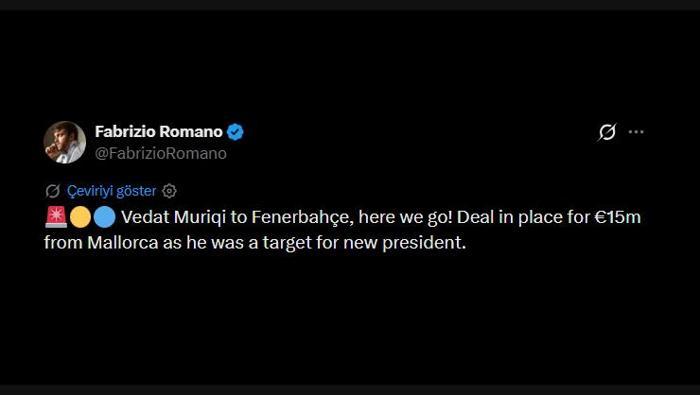Click the blue circle emoji

[105, 217]
